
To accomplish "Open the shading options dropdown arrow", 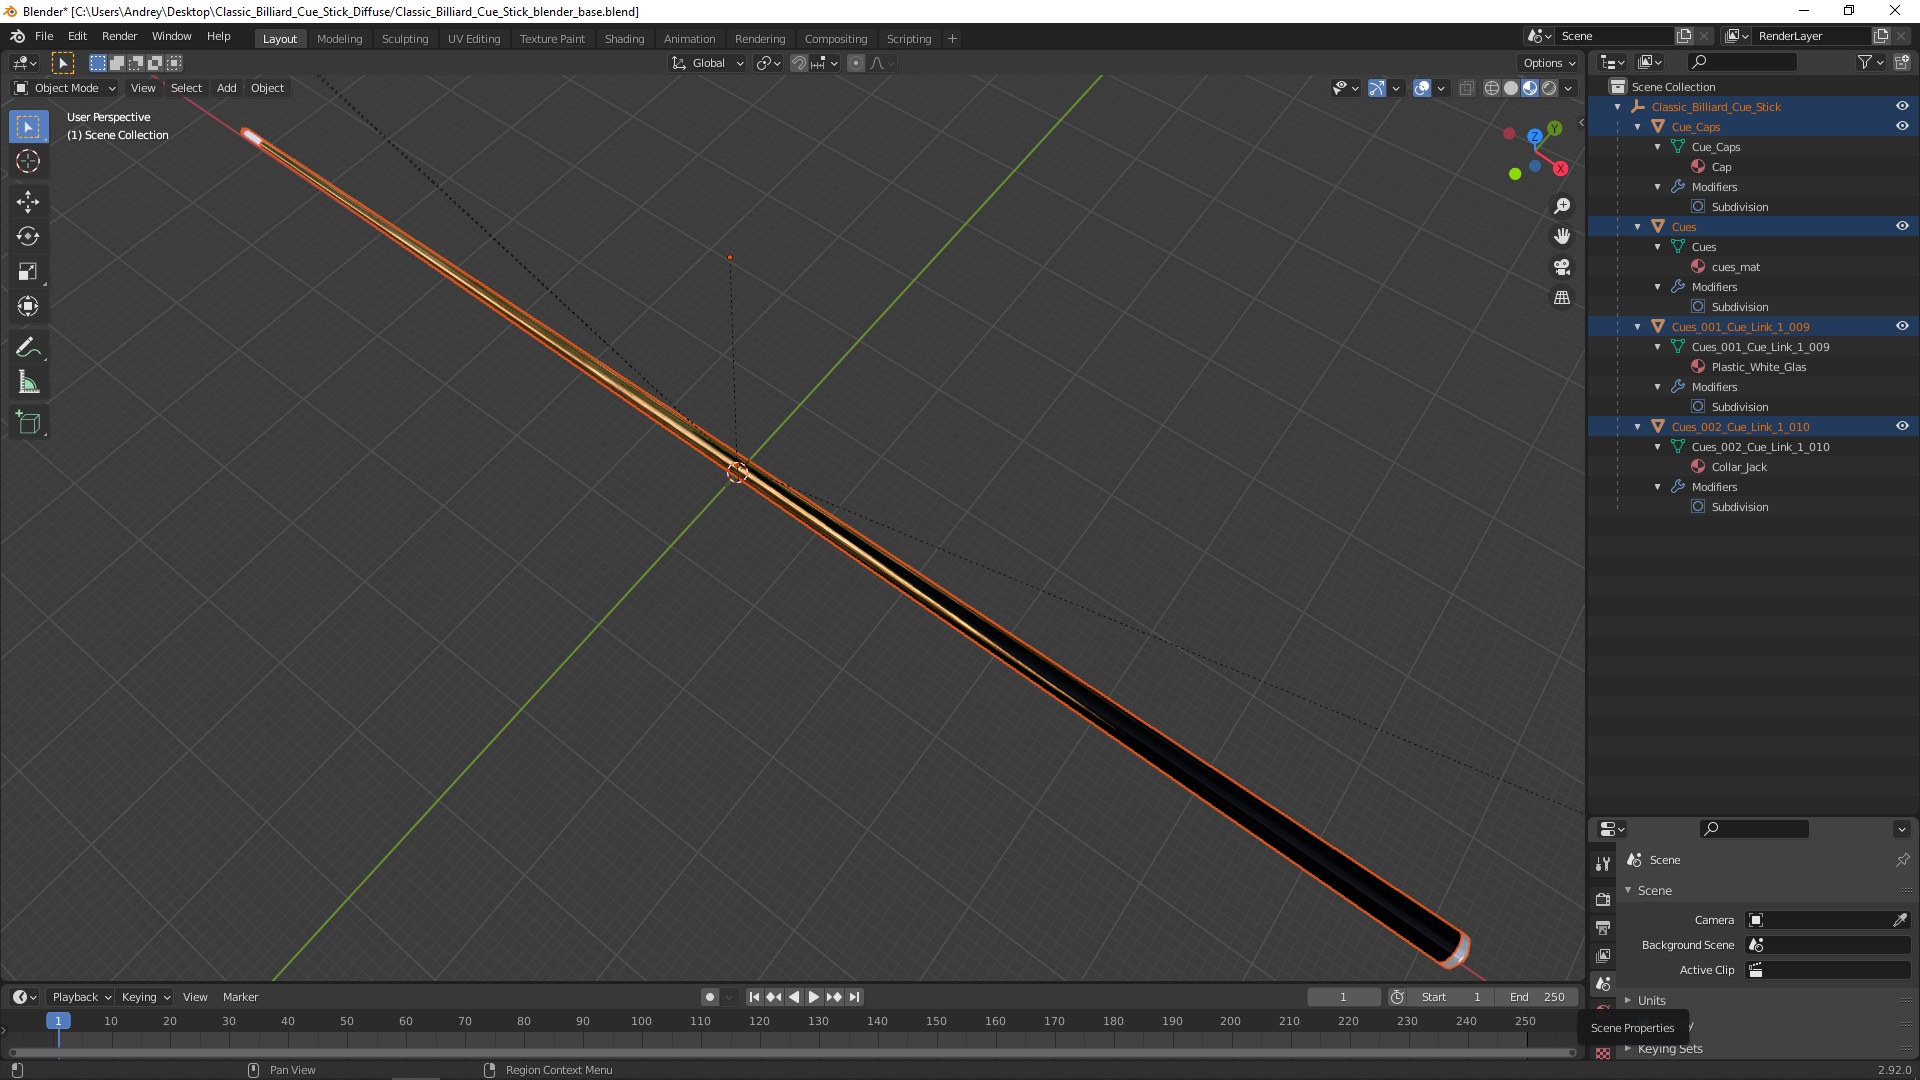I will pos(1568,88).
